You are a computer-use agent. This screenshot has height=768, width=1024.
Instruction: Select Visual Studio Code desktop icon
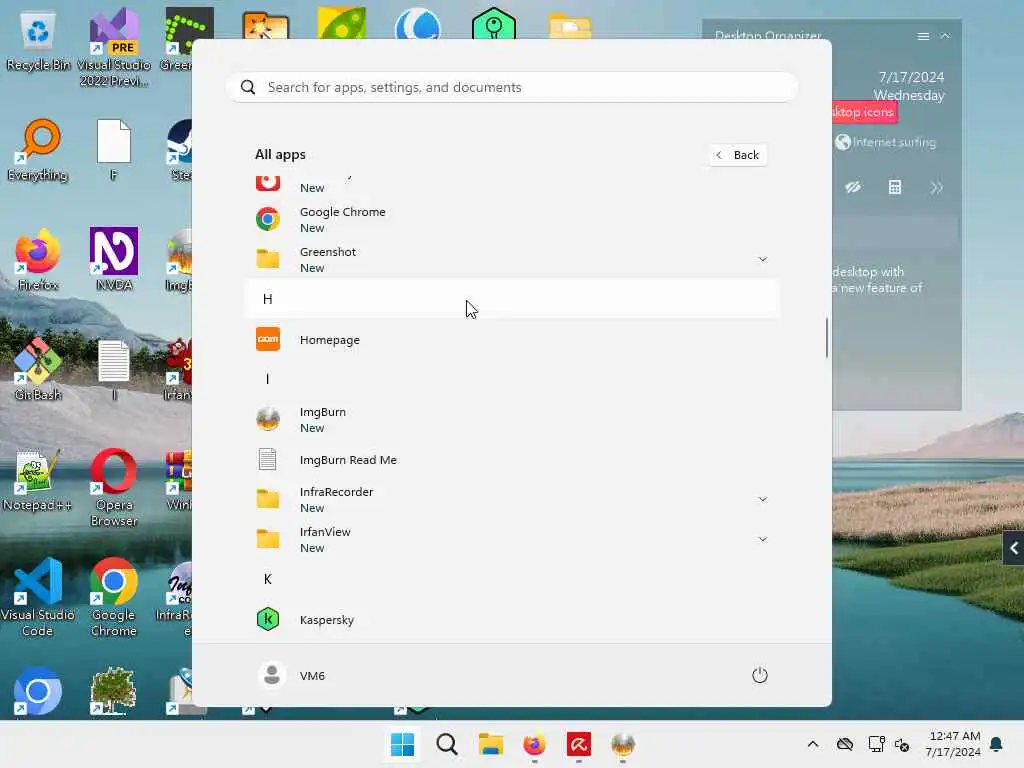(38, 597)
